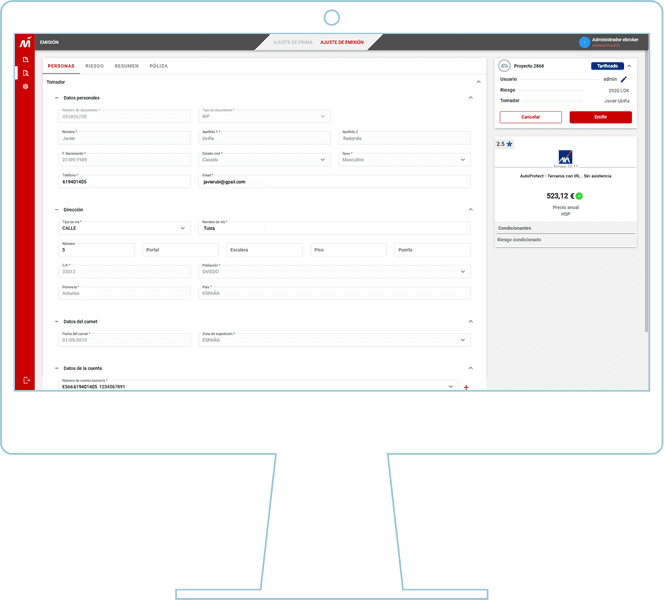664x600 pixels.
Task: Click the Número de documento field
Action: (x=124, y=116)
